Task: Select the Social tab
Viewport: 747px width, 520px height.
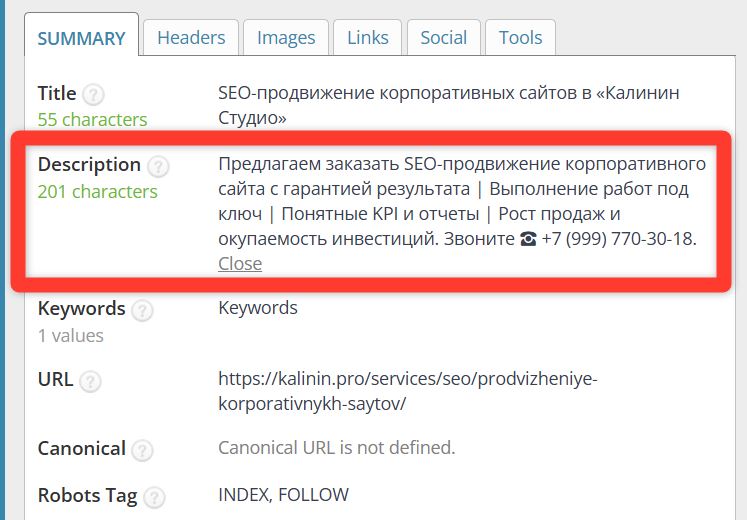Action: pyautogui.click(x=444, y=38)
